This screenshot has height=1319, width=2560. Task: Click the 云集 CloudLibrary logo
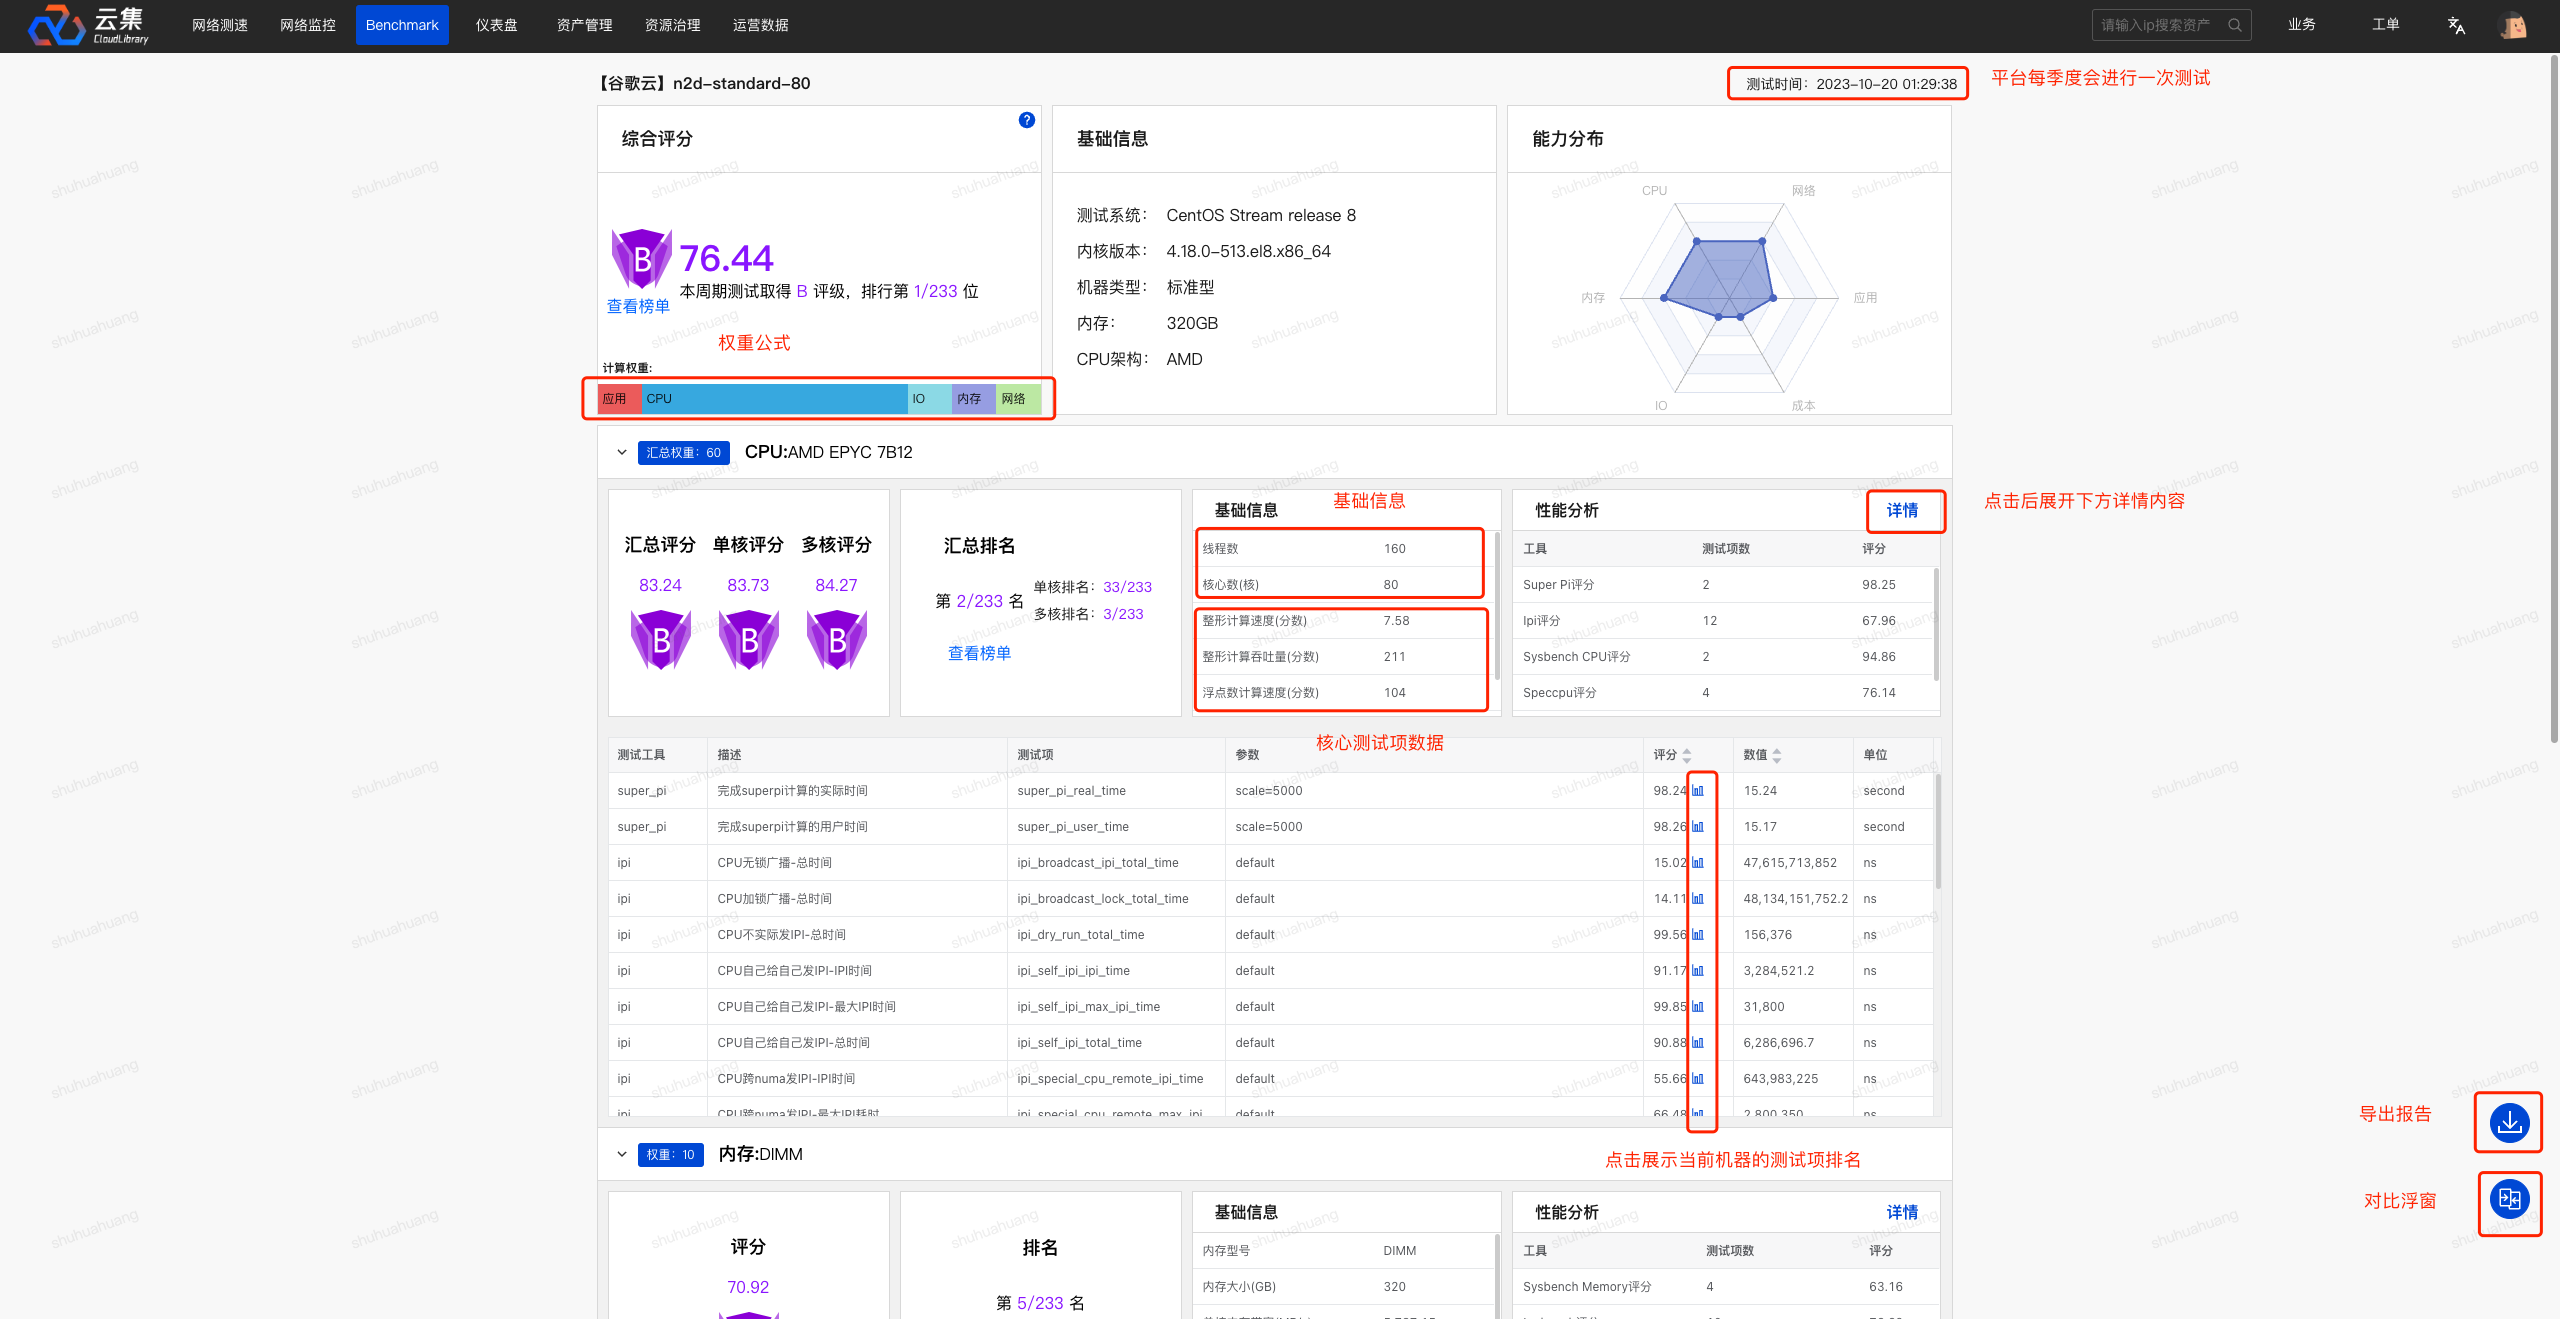tap(88, 25)
